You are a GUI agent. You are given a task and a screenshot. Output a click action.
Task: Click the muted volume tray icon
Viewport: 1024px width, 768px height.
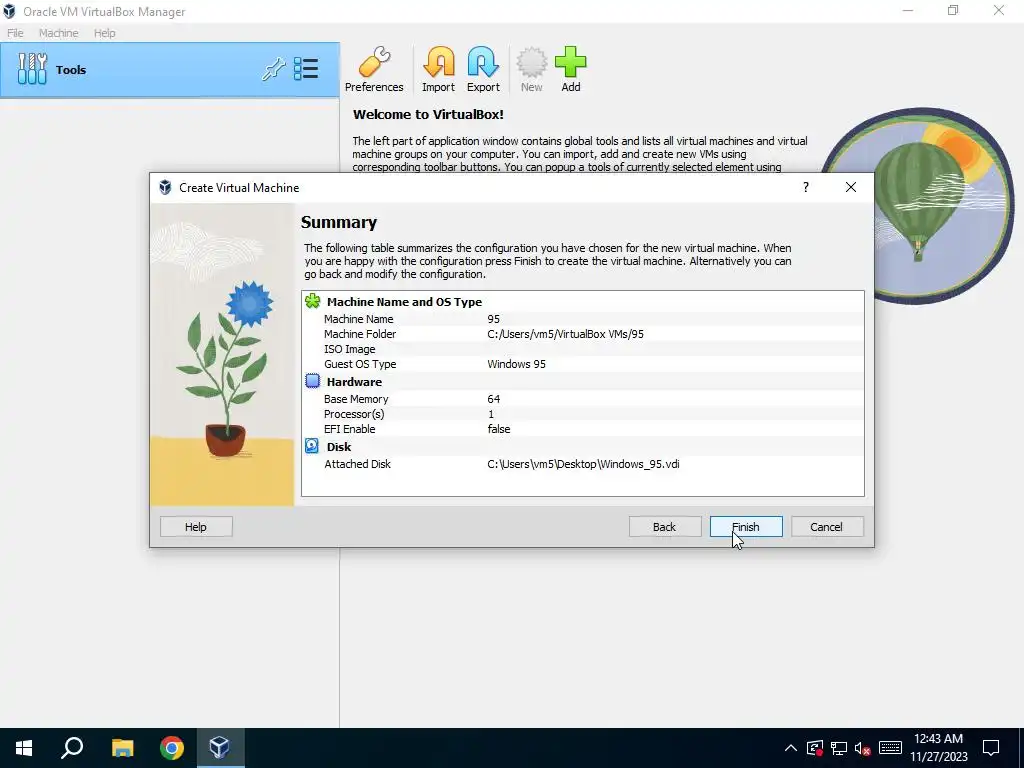click(863, 748)
